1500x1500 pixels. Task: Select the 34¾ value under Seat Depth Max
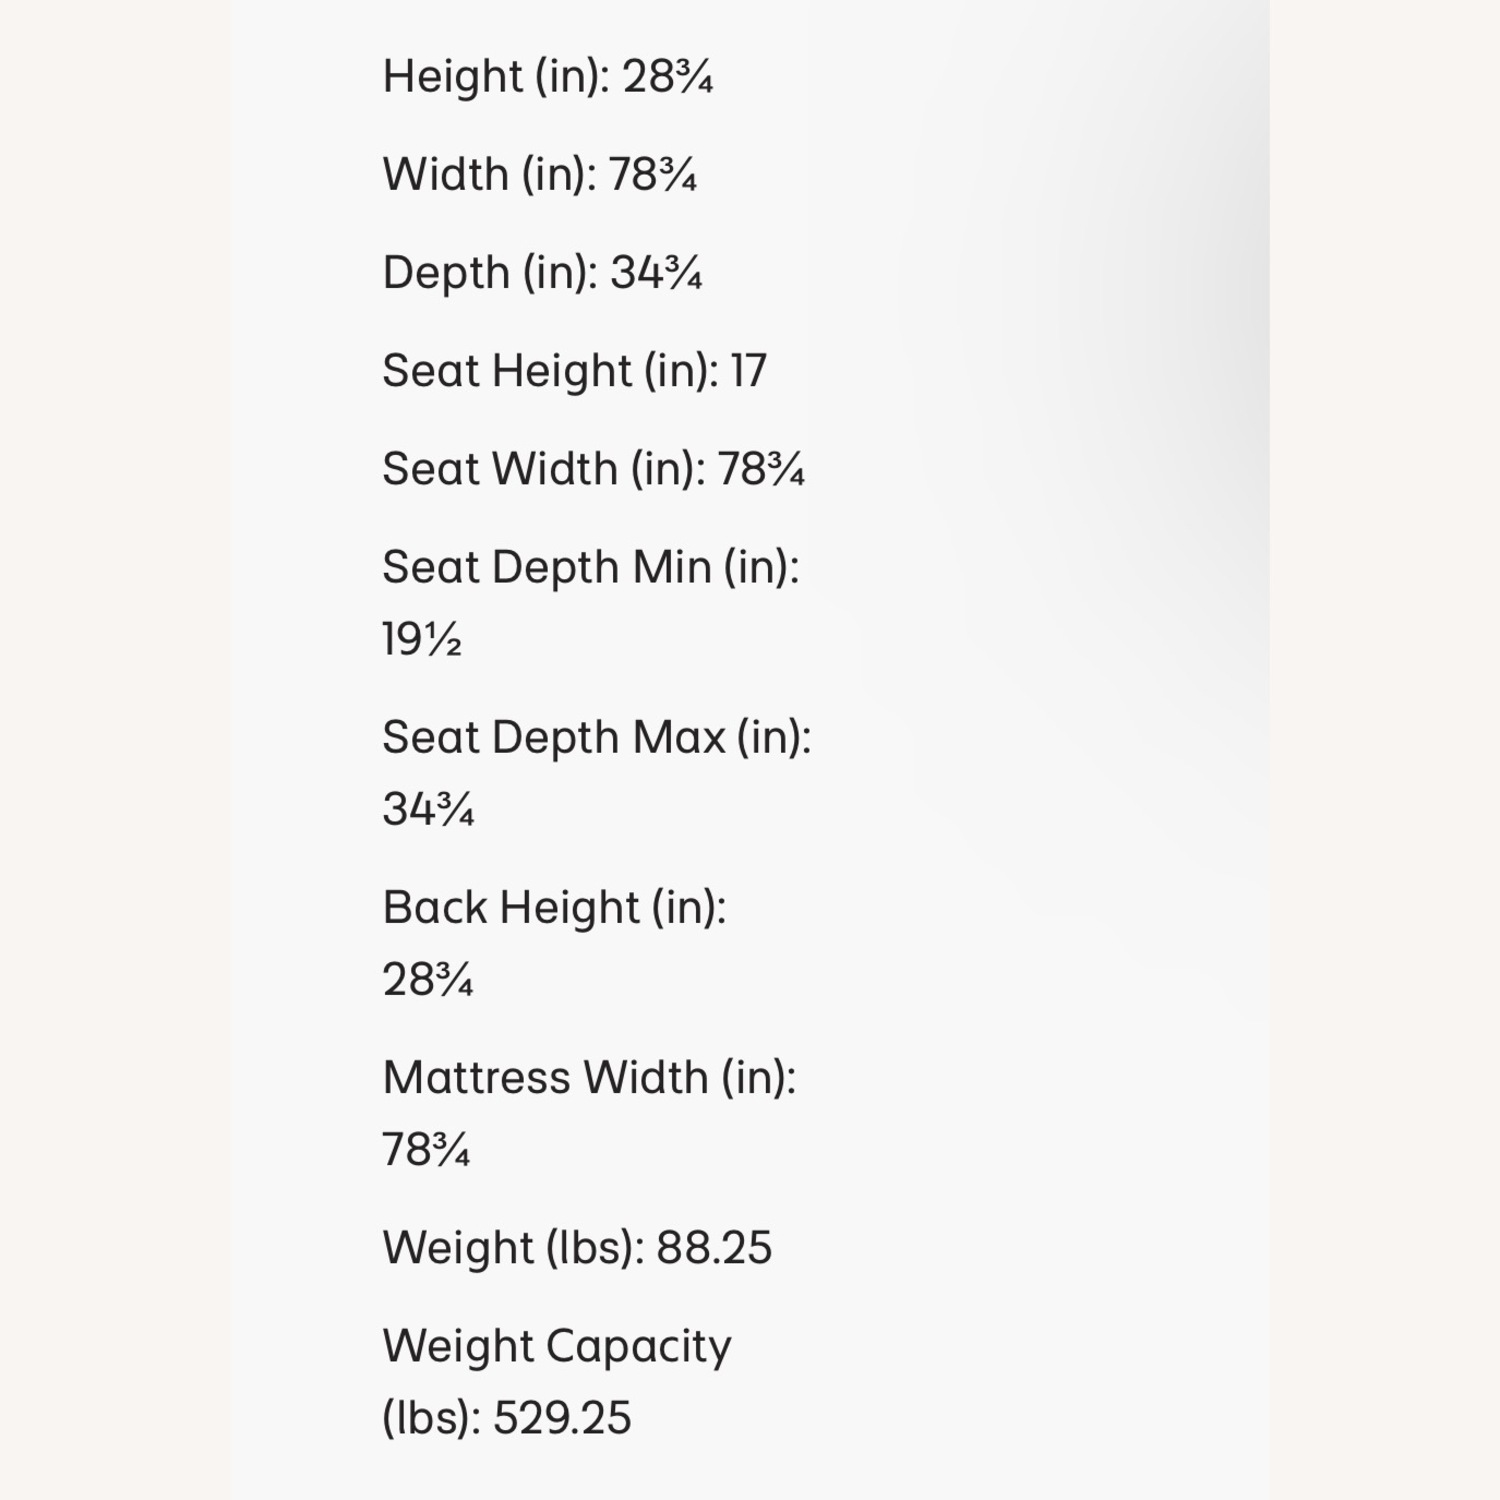tap(429, 809)
